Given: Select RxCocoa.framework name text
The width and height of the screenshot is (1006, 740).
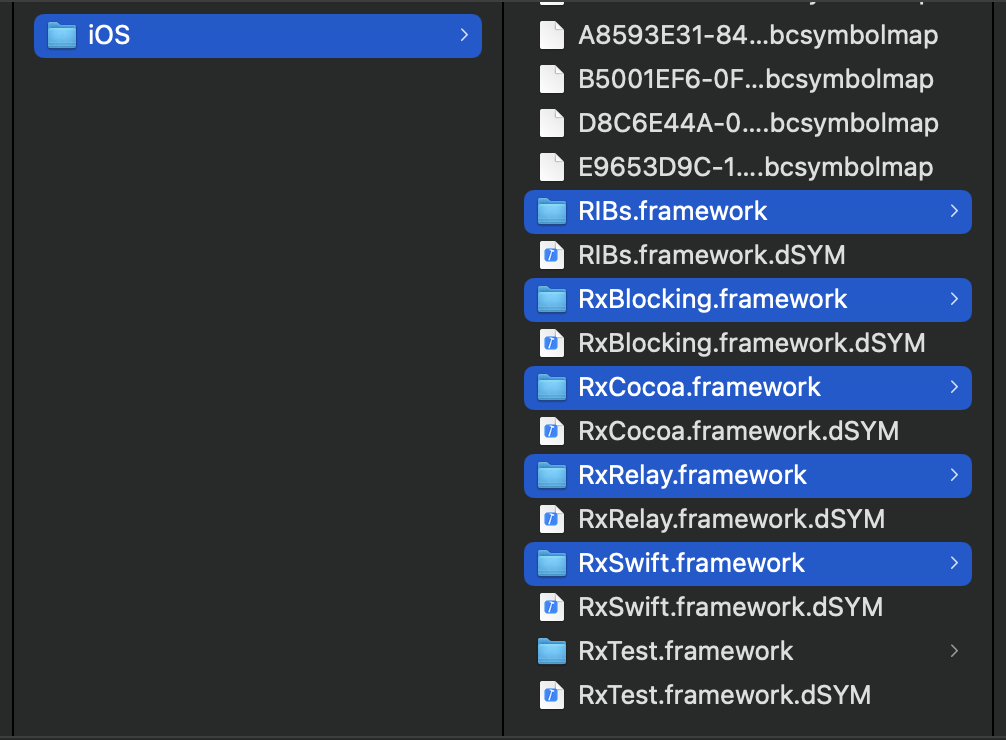Looking at the screenshot, I should [699, 387].
